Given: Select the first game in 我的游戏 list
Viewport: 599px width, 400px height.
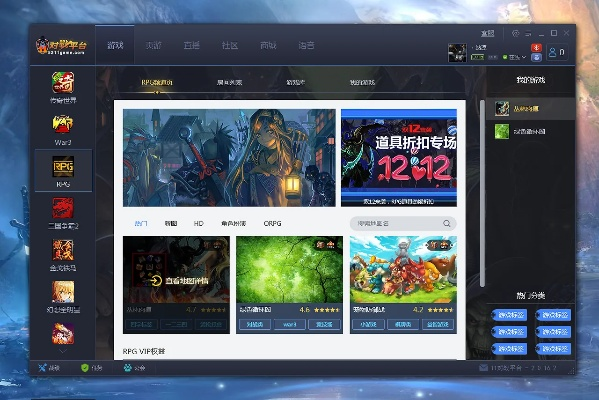Looking at the screenshot, I should [530, 109].
